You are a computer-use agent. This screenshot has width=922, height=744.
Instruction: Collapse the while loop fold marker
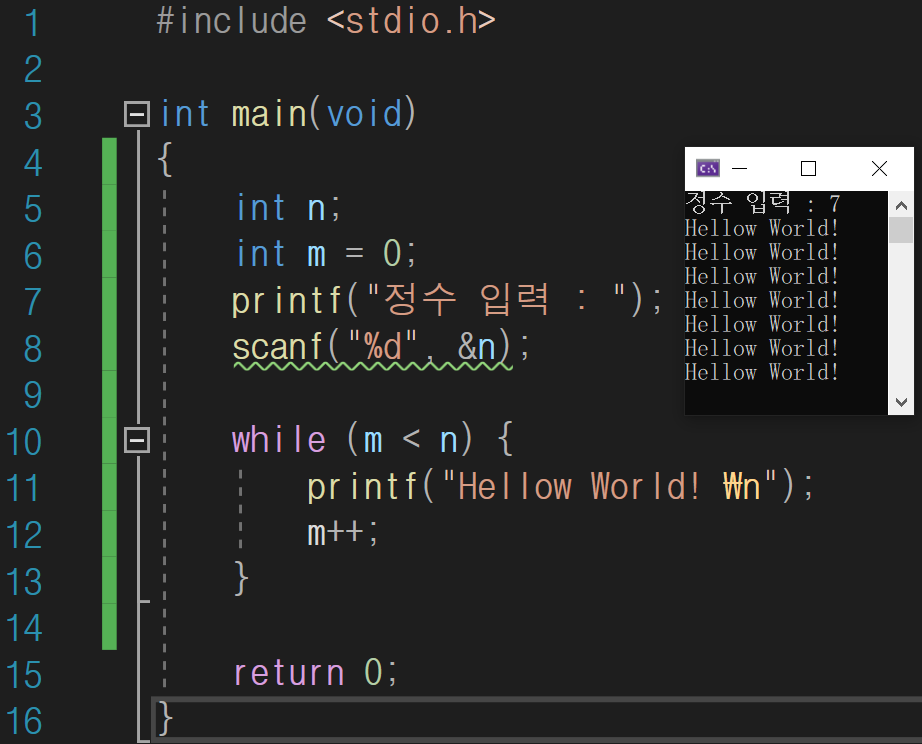137,440
